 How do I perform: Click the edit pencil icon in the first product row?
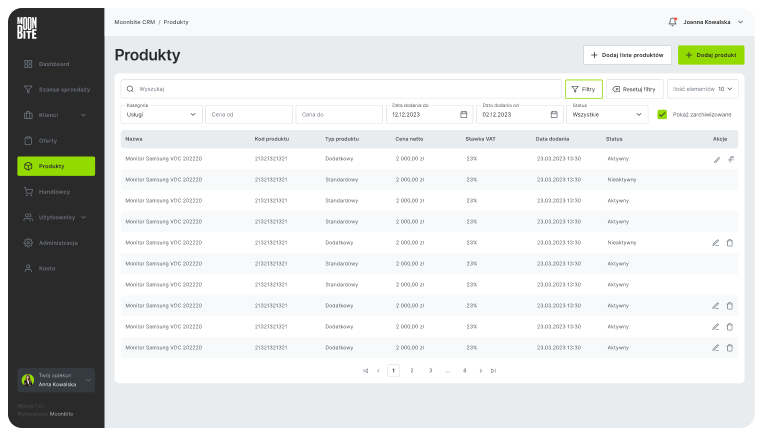click(716, 159)
